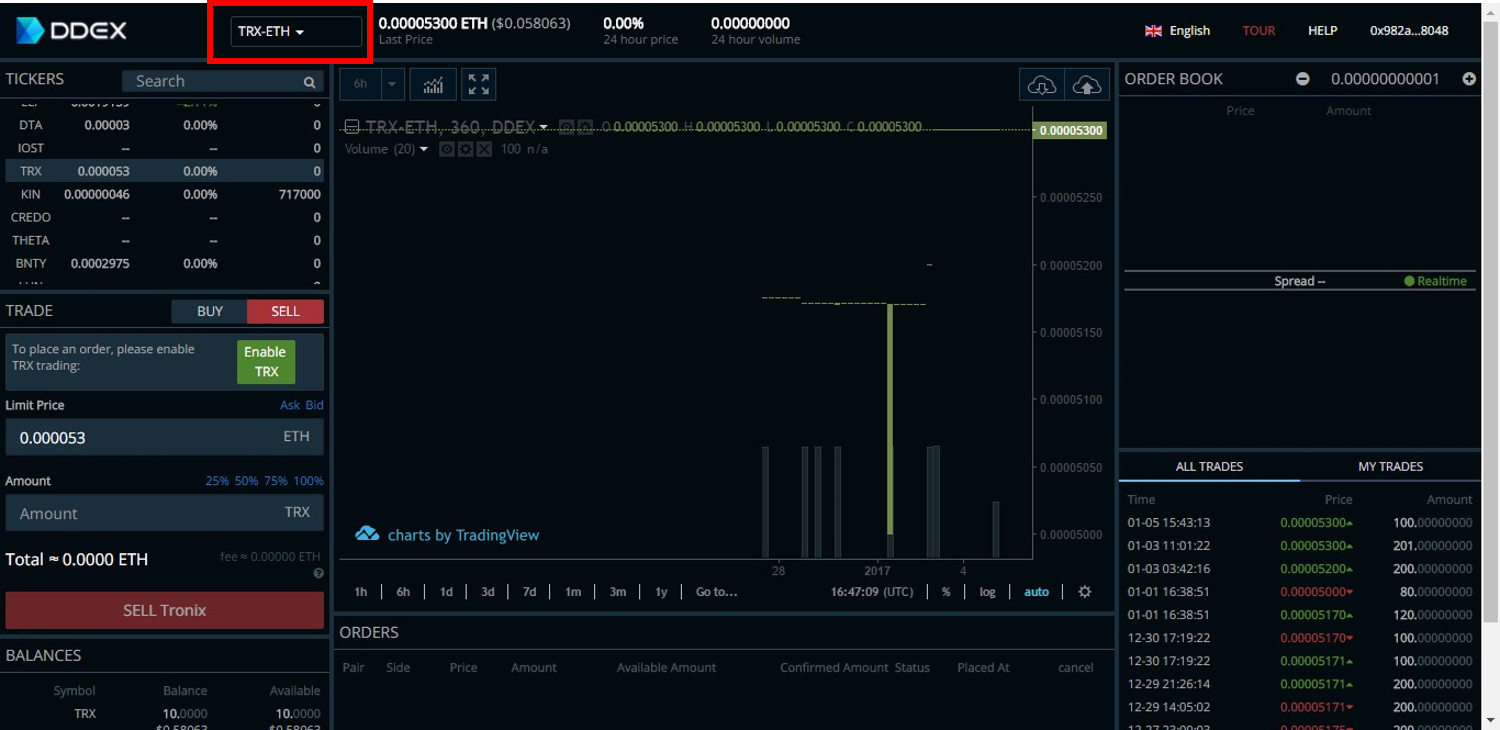Expand the Volume (20) indicator dropdown
Image resolution: width=1500 pixels, height=730 pixels.
point(424,150)
